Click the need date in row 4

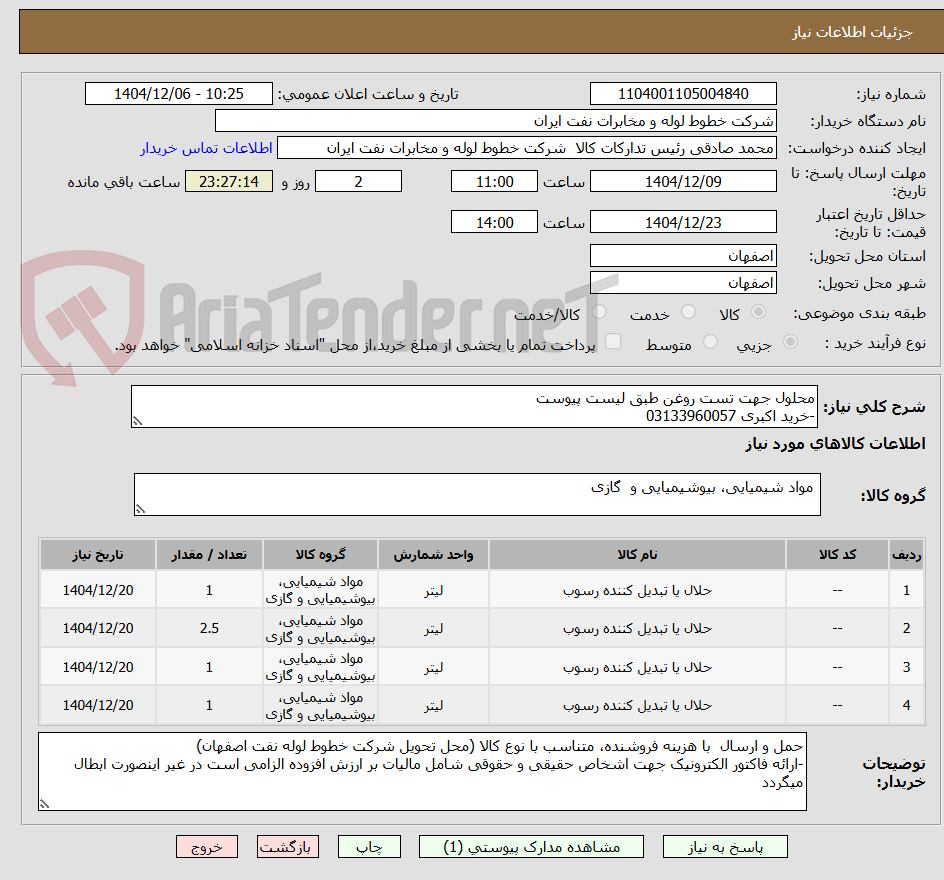(98, 705)
